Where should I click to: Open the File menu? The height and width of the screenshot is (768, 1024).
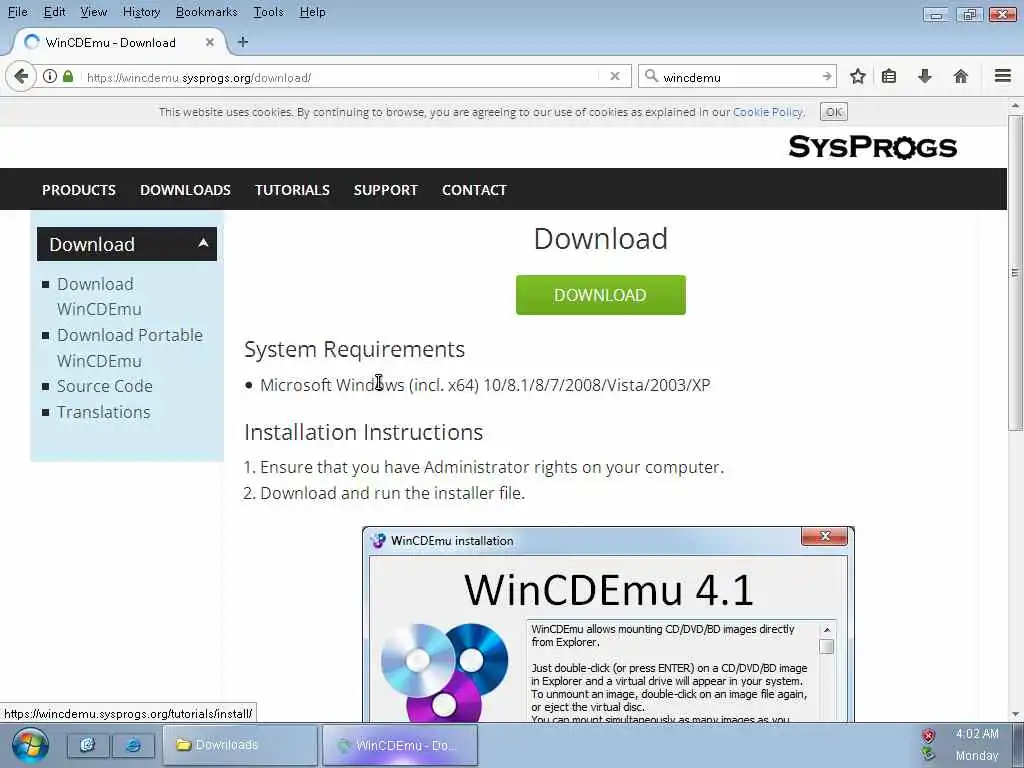[18, 12]
